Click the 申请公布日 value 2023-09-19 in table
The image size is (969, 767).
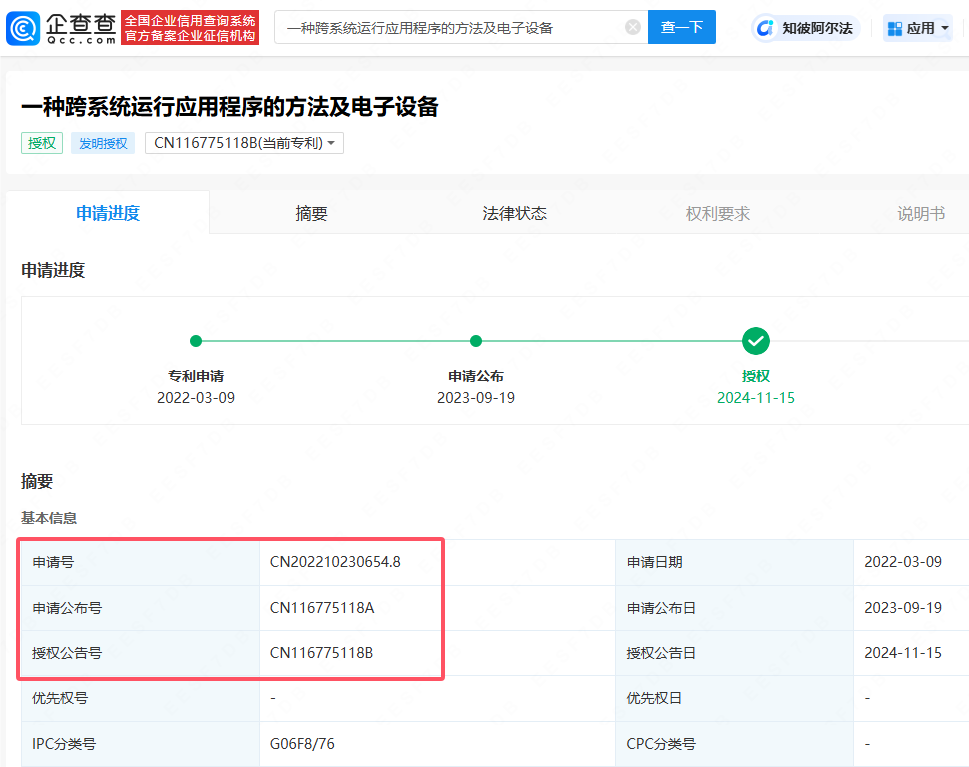(903, 608)
